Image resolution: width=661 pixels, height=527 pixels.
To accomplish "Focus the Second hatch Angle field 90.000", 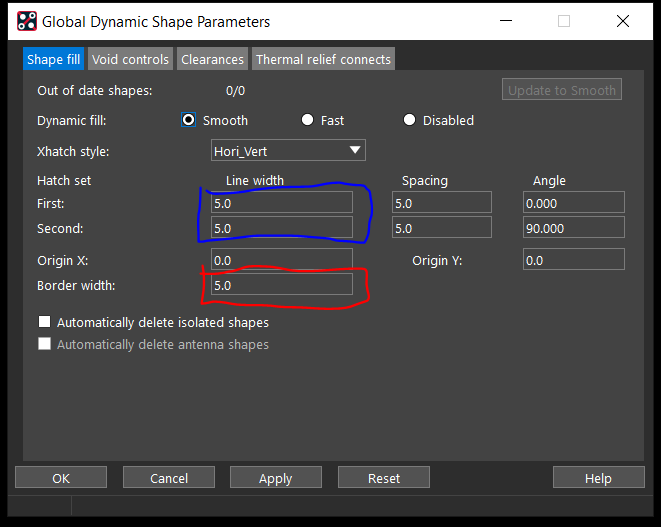I will (x=574, y=228).
